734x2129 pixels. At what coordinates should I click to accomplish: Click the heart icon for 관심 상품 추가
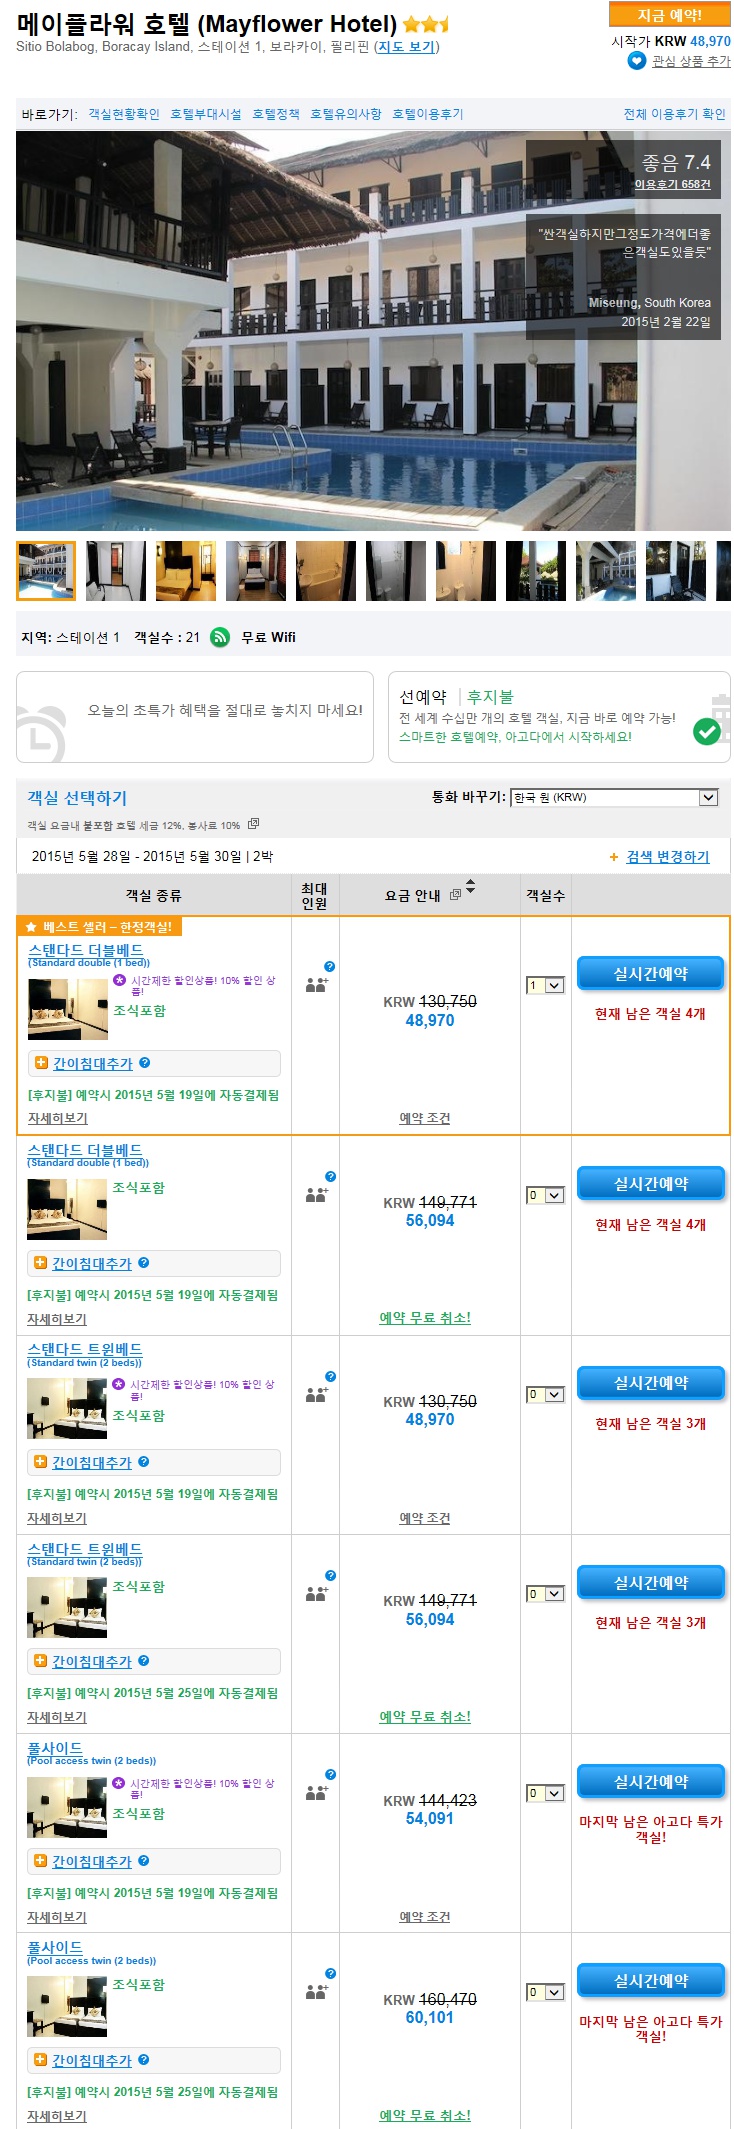pyautogui.click(x=636, y=61)
